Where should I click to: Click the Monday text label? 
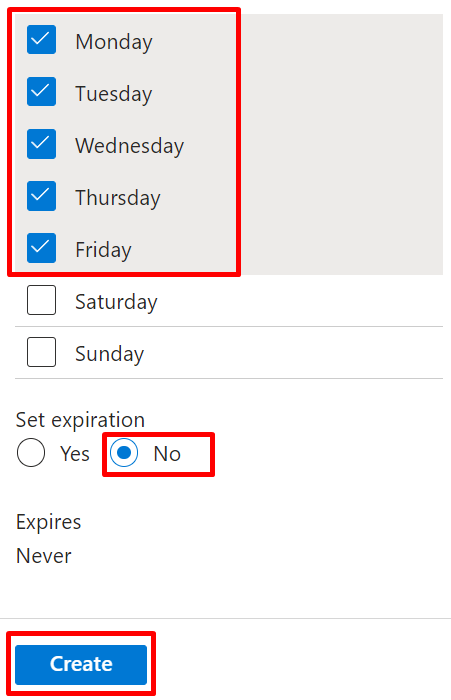tap(114, 42)
